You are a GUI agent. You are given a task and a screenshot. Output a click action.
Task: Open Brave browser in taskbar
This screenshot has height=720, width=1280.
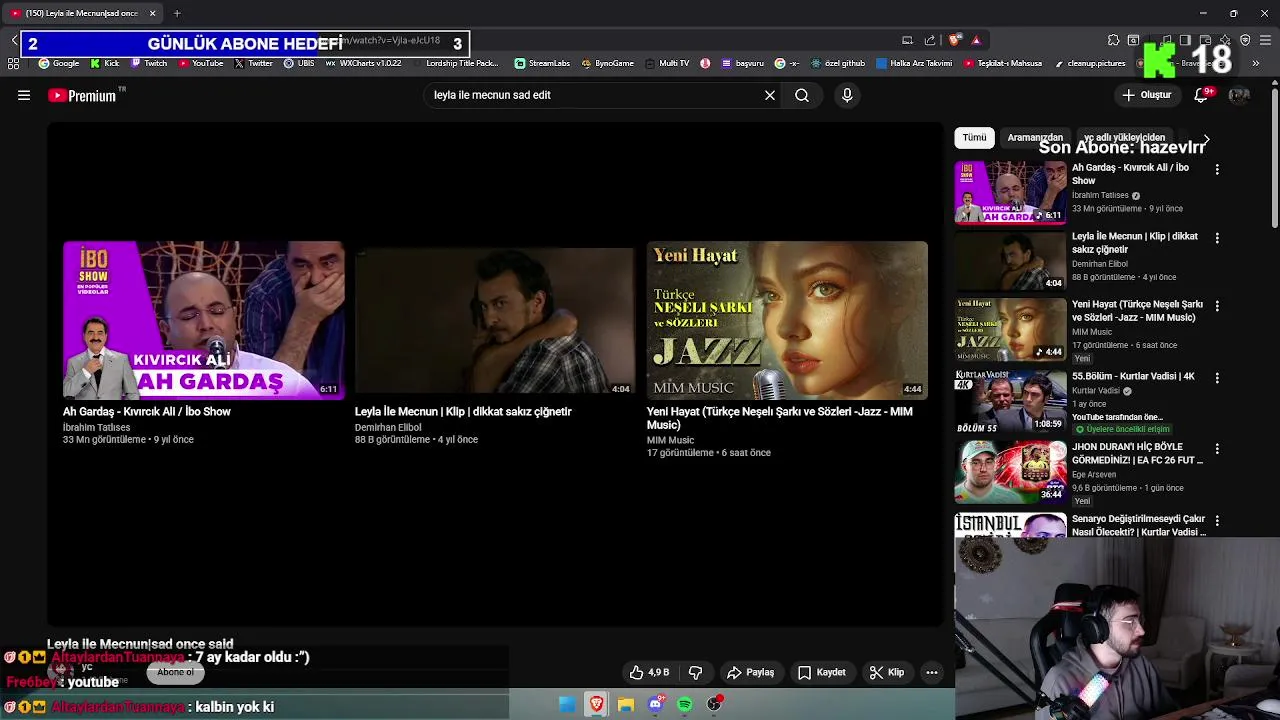click(596, 704)
